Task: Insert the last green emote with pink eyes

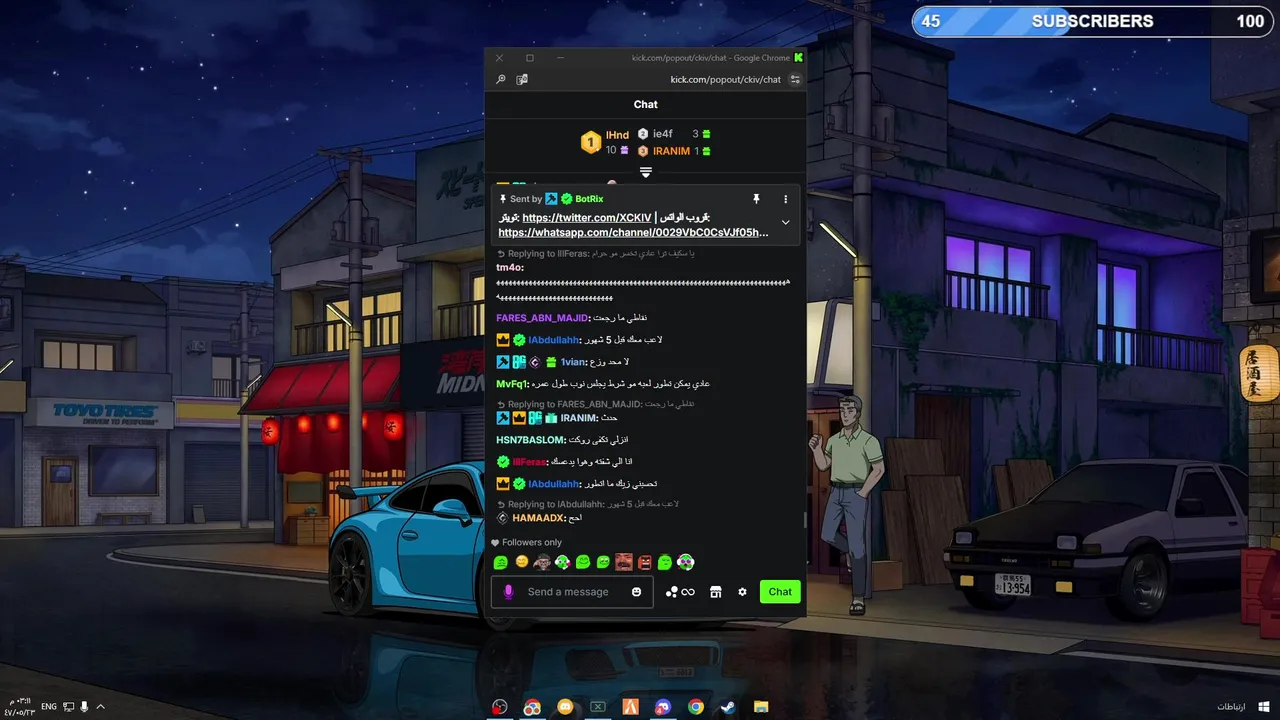Action: pyautogui.click(x=685, y=563)
